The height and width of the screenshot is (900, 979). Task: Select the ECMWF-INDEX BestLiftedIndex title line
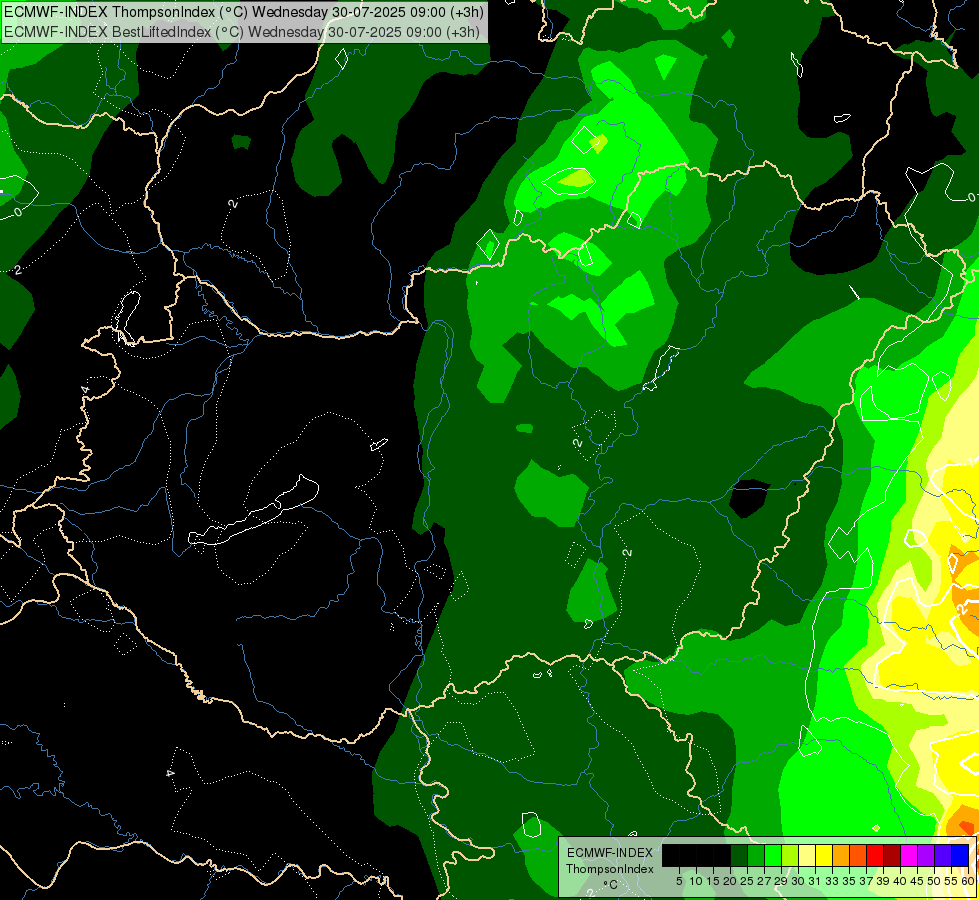click(242, 31)
